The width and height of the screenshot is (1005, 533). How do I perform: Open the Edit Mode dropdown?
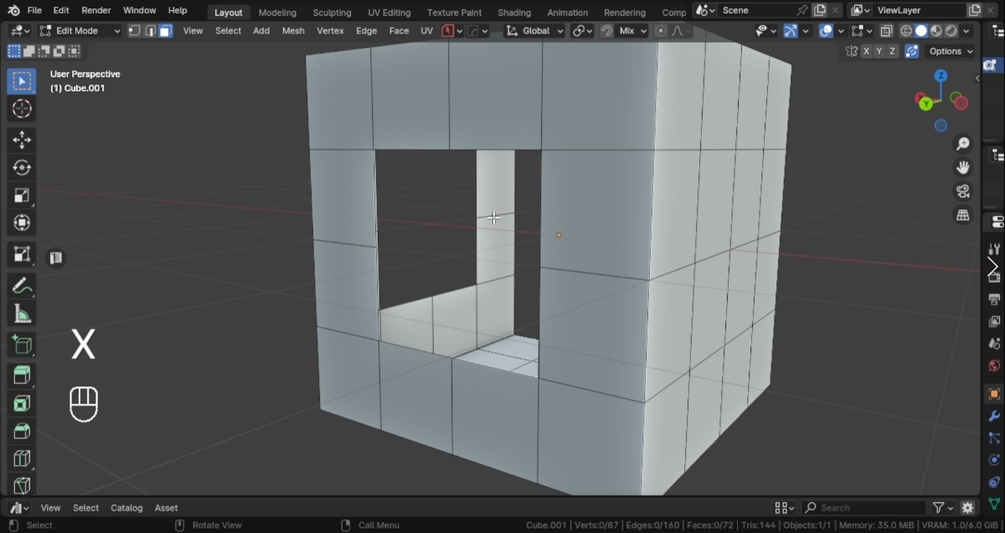79,31
